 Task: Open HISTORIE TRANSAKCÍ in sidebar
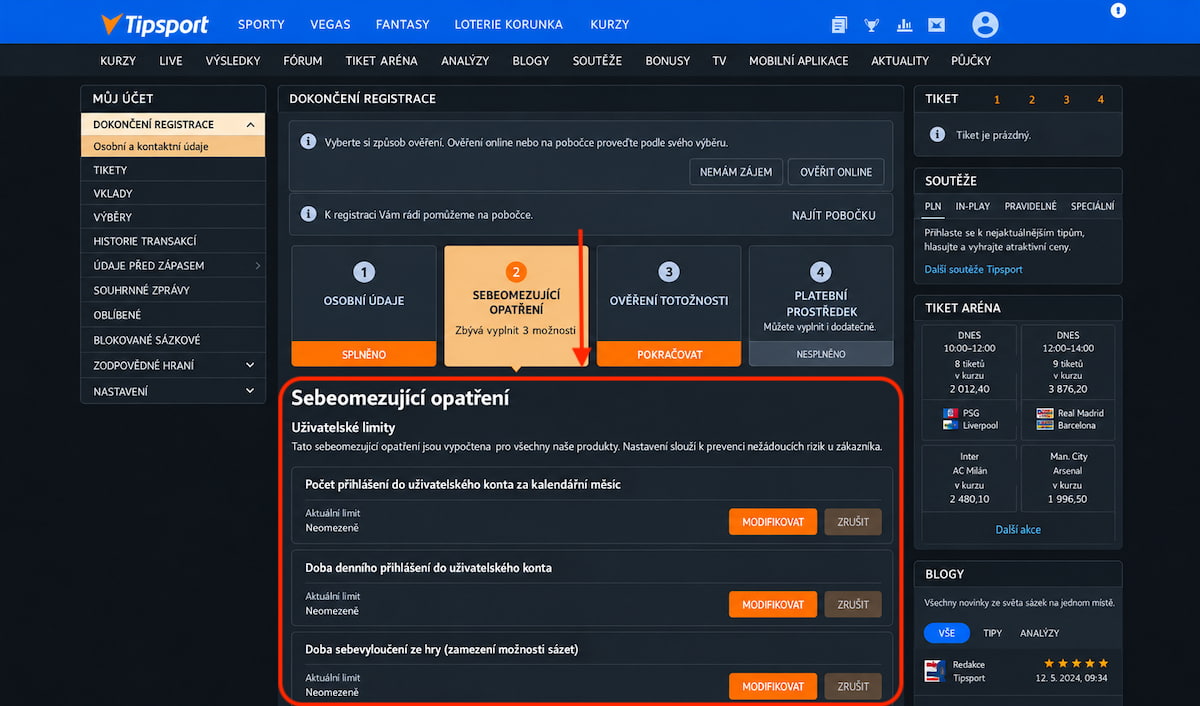pyautogui.click(x=173, y=241)
